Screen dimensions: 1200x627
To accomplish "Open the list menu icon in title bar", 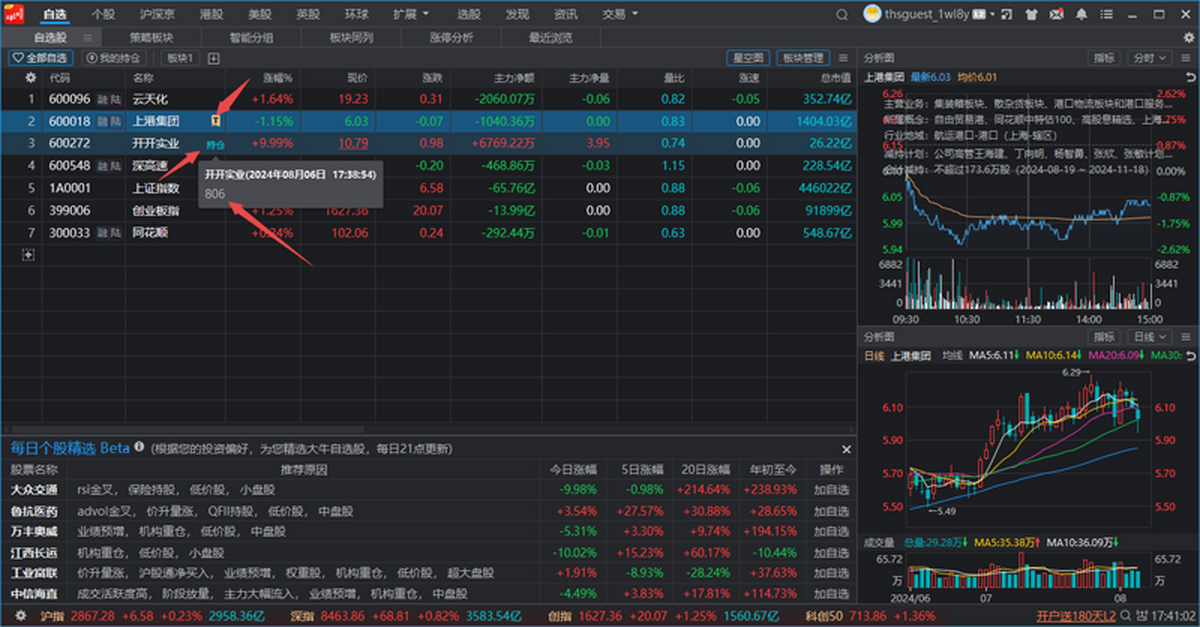I will pyautogui.click(x=1108, y=15).
